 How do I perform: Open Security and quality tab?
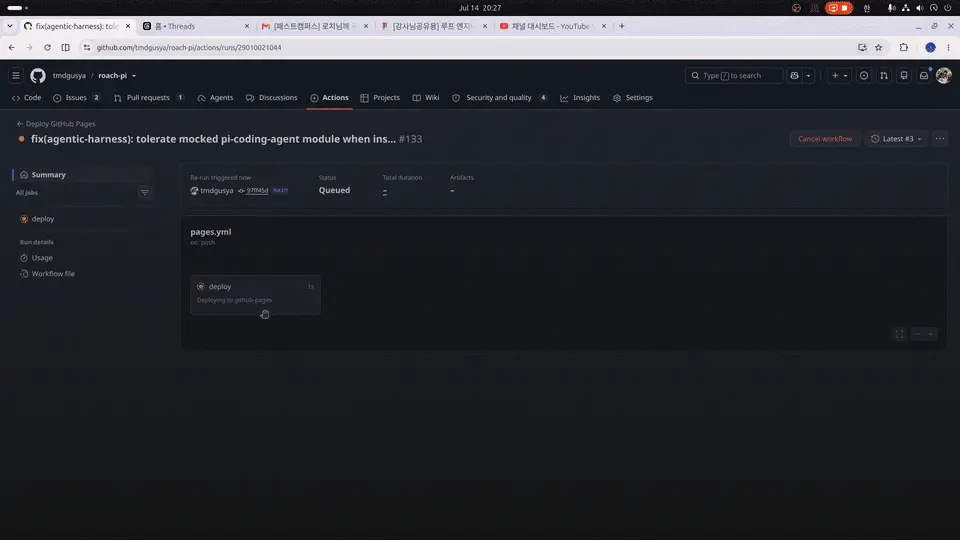point(500,97)
